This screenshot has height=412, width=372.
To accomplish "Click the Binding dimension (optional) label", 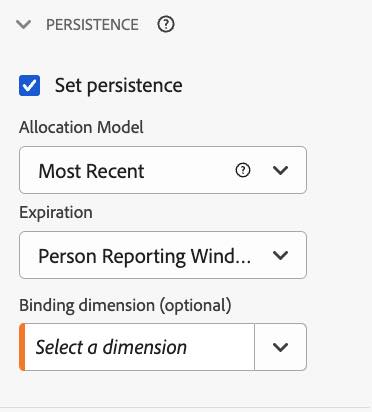I will [125, 305].
